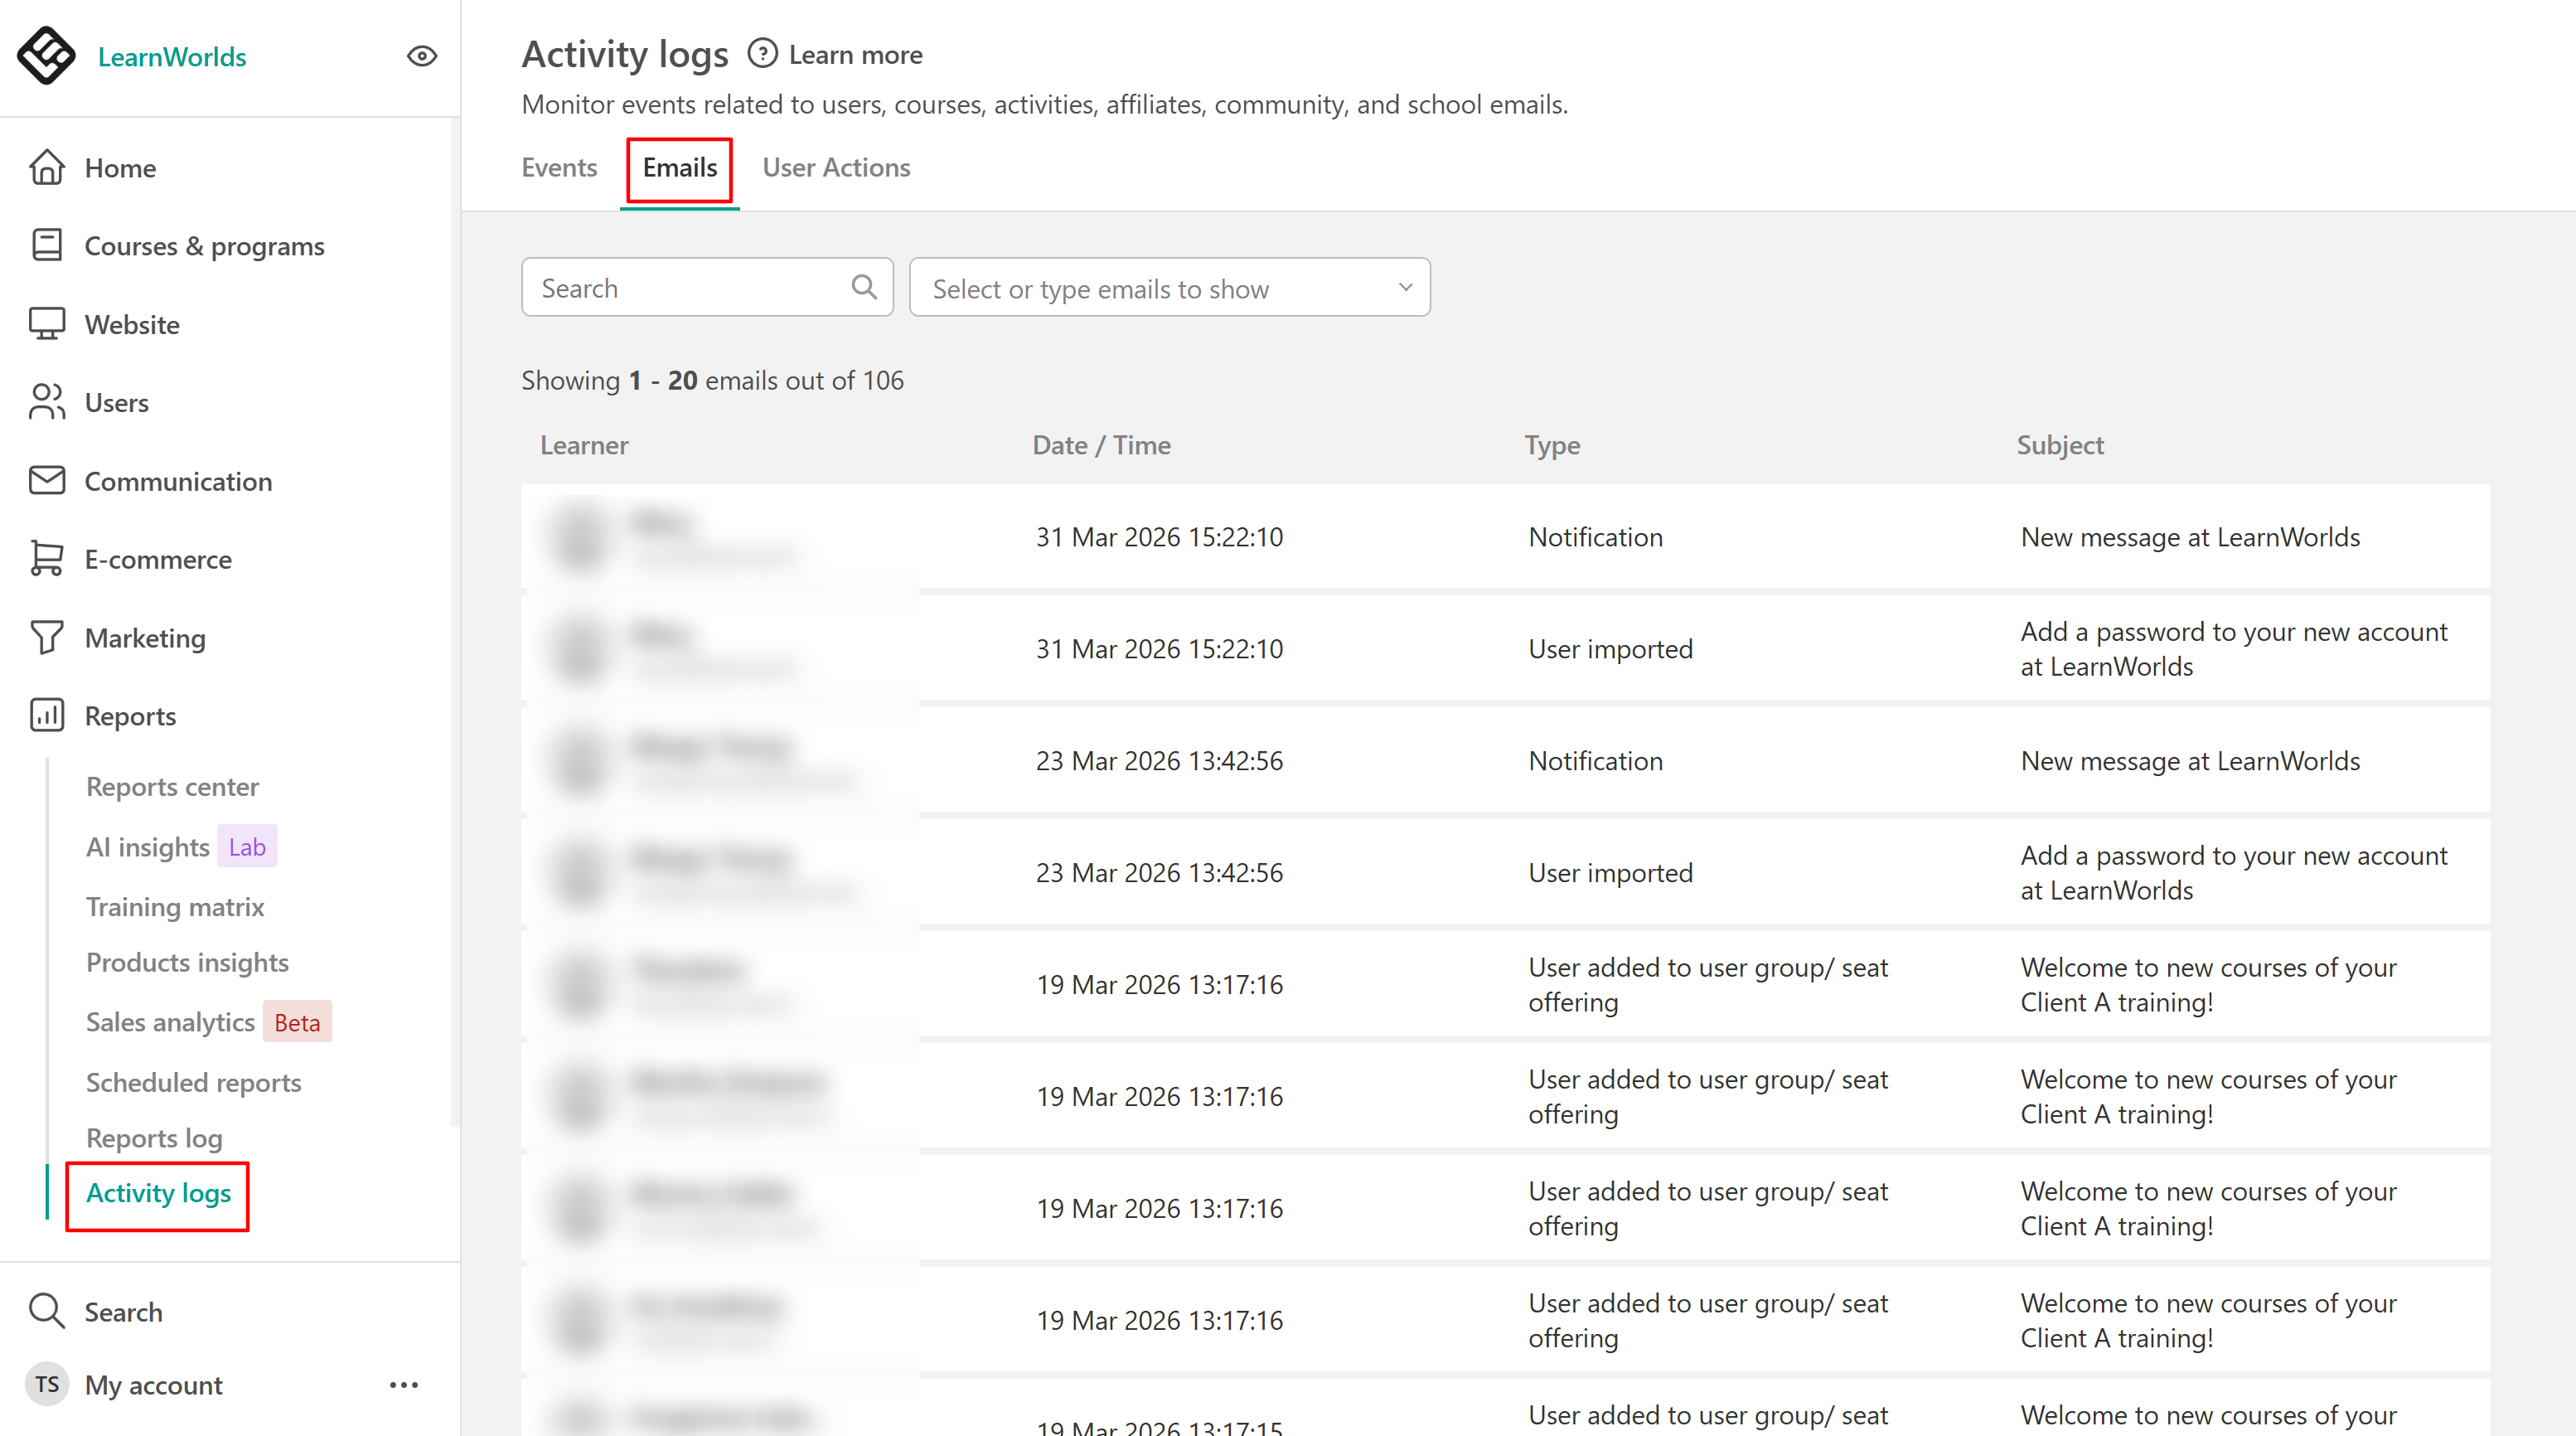Switch to the User Actions tab
Image resolution: width=2576 pixels, height=1436 pixels.
[836, 168]
